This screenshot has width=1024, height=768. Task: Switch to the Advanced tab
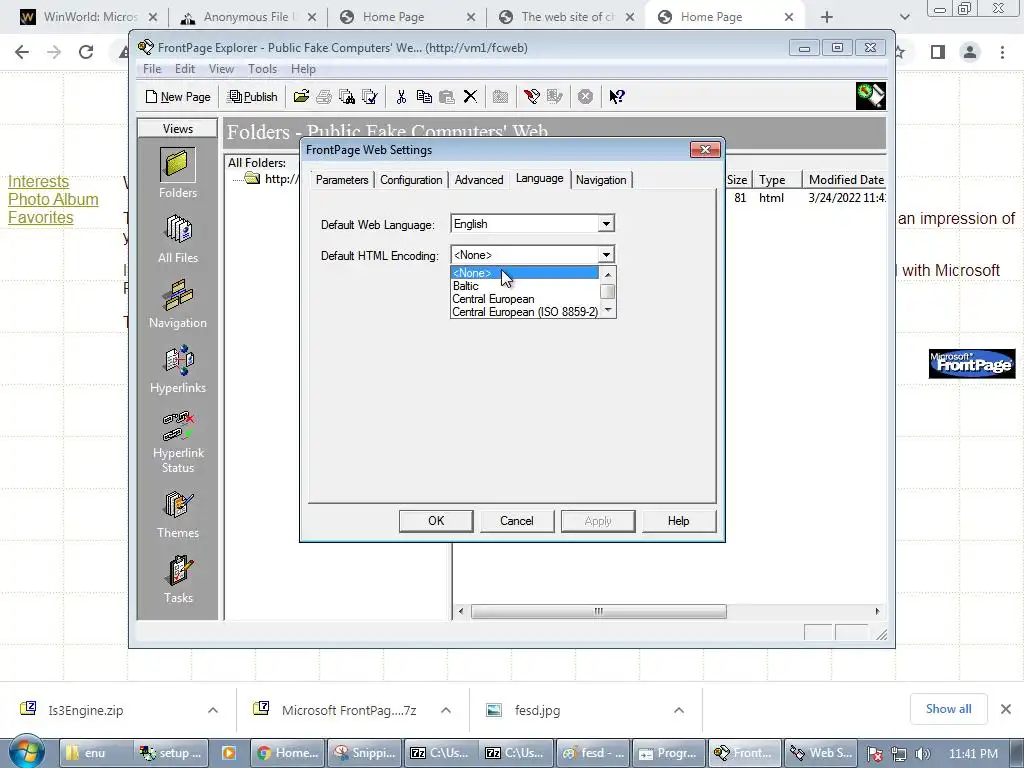pyautogui.click(x=479, y=180)
